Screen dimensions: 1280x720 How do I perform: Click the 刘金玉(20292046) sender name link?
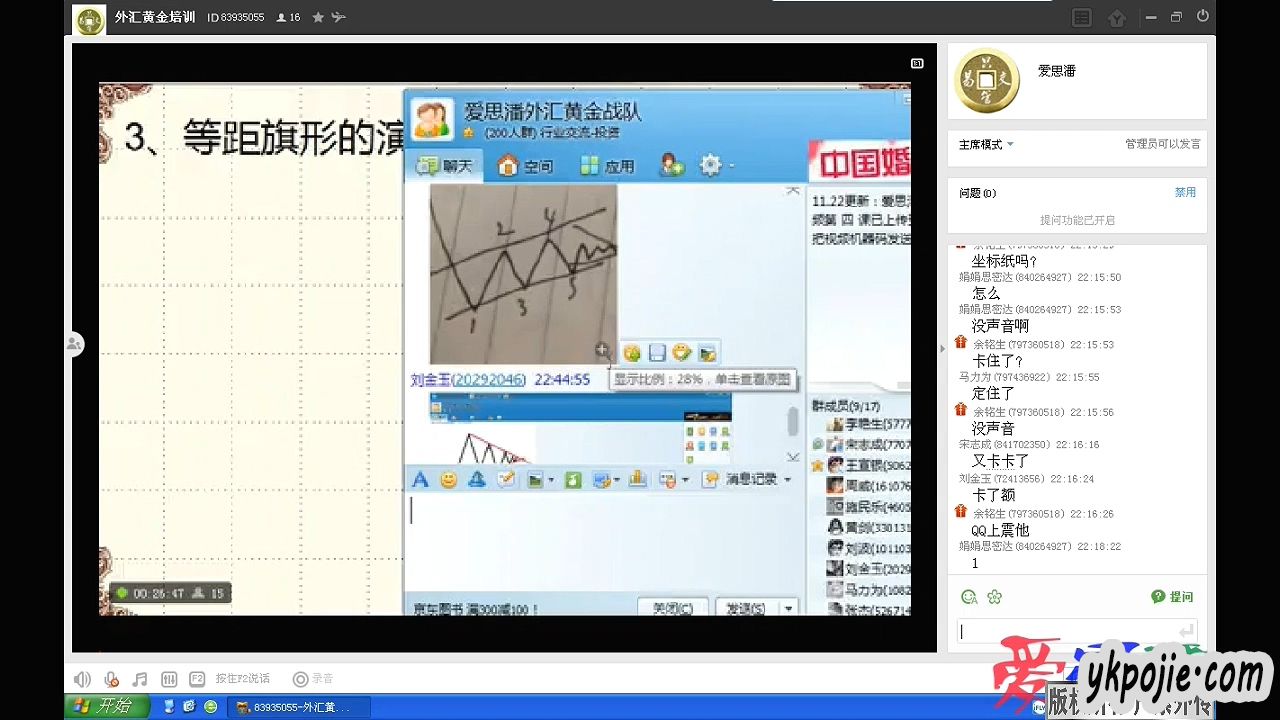[468, 380]
